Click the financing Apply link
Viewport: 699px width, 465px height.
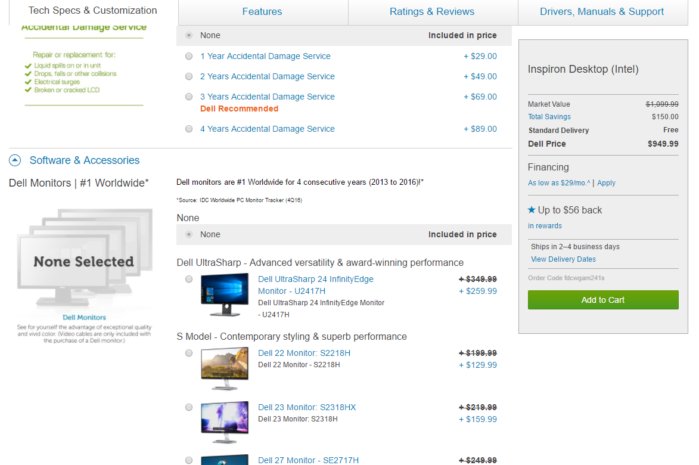[606, 183]
